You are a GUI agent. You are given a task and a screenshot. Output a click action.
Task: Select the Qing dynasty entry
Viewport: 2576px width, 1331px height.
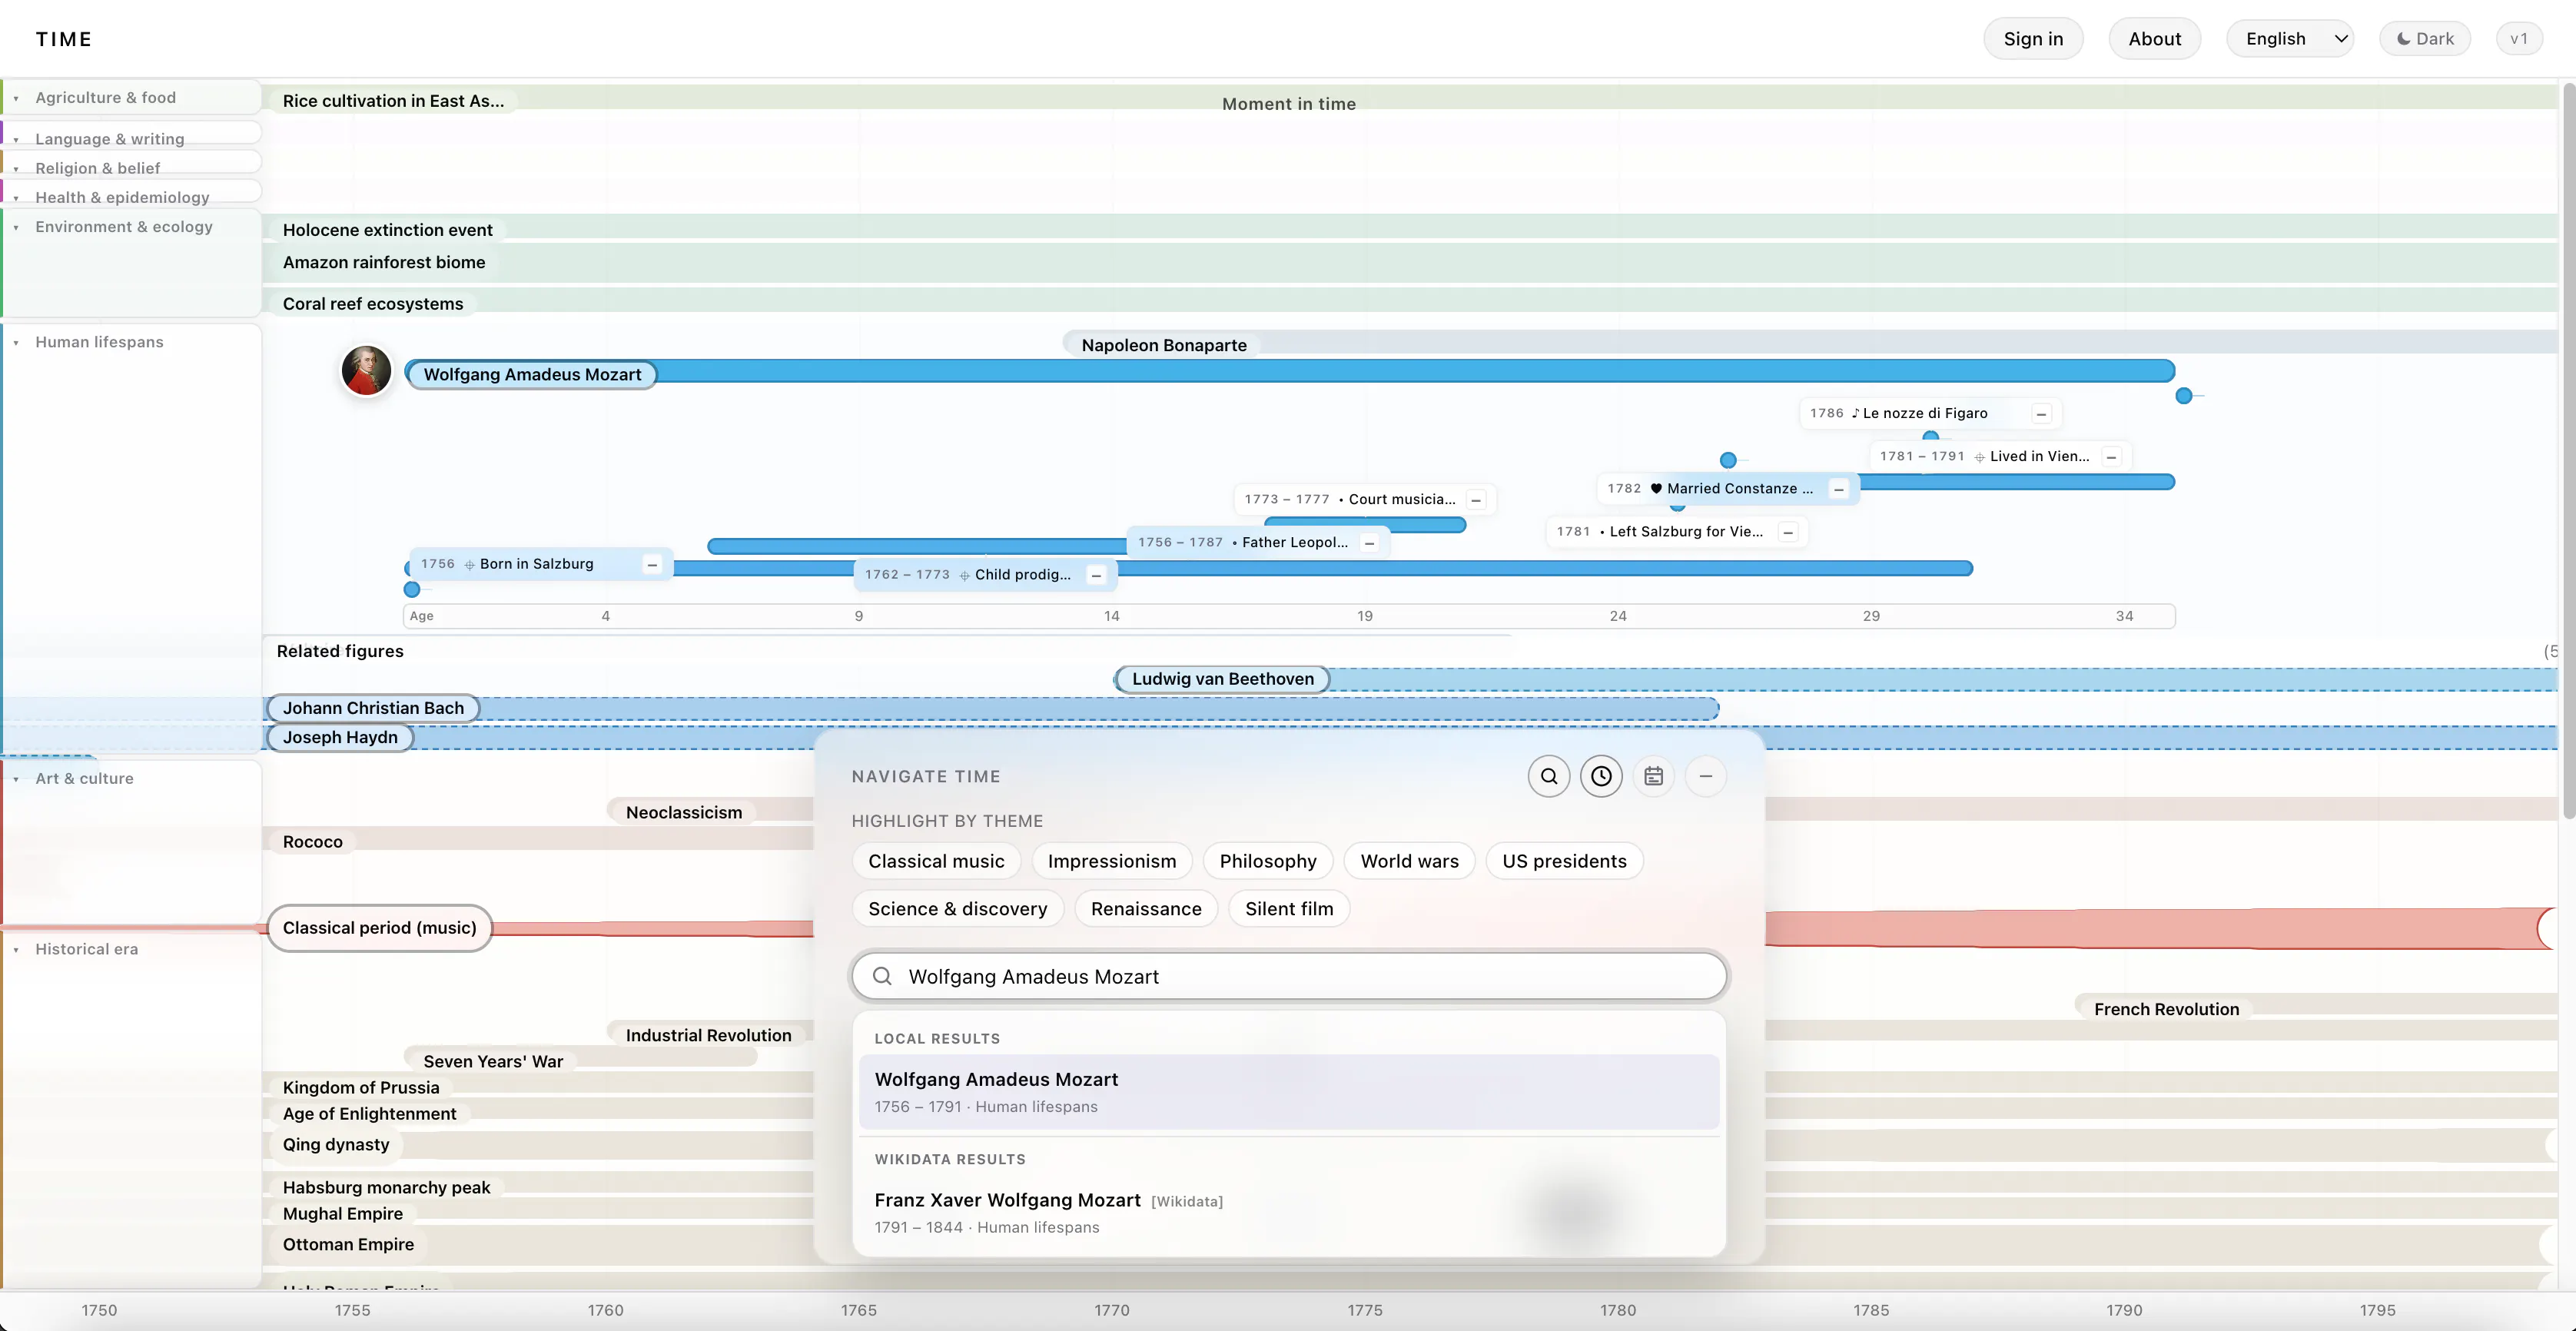coord(335,1145)
